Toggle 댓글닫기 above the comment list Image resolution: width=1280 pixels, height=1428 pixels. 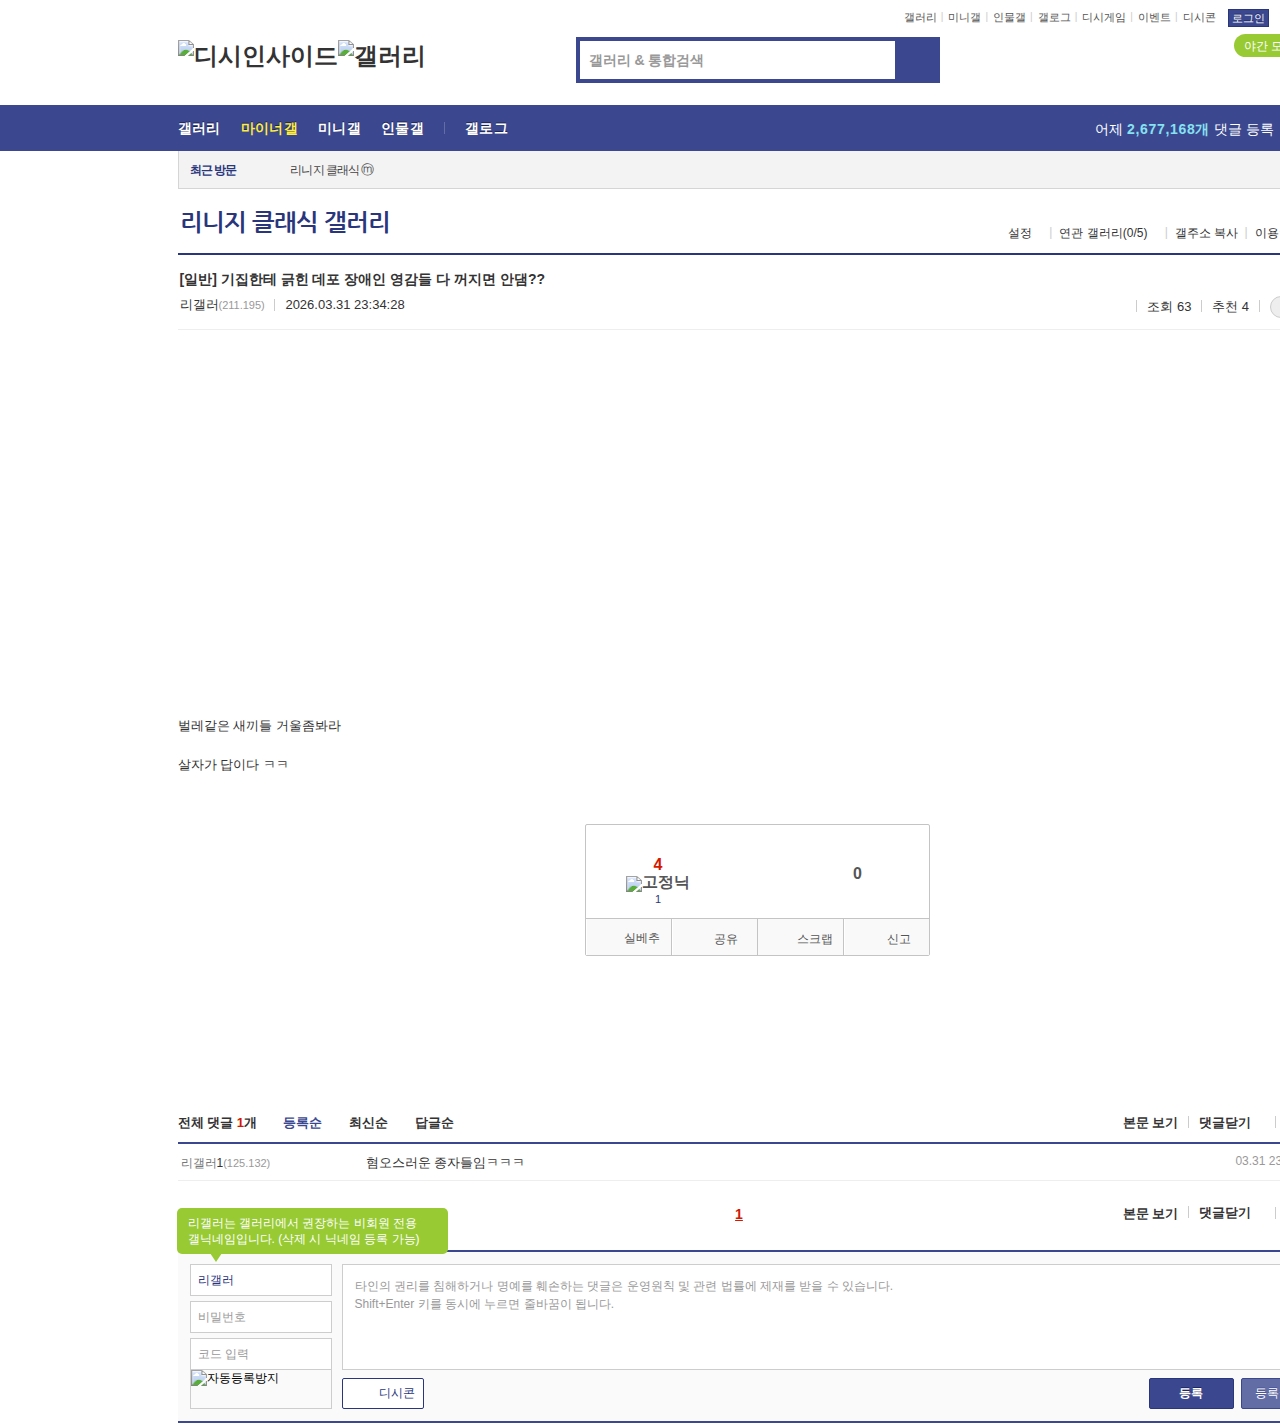coord(1224,1123)
